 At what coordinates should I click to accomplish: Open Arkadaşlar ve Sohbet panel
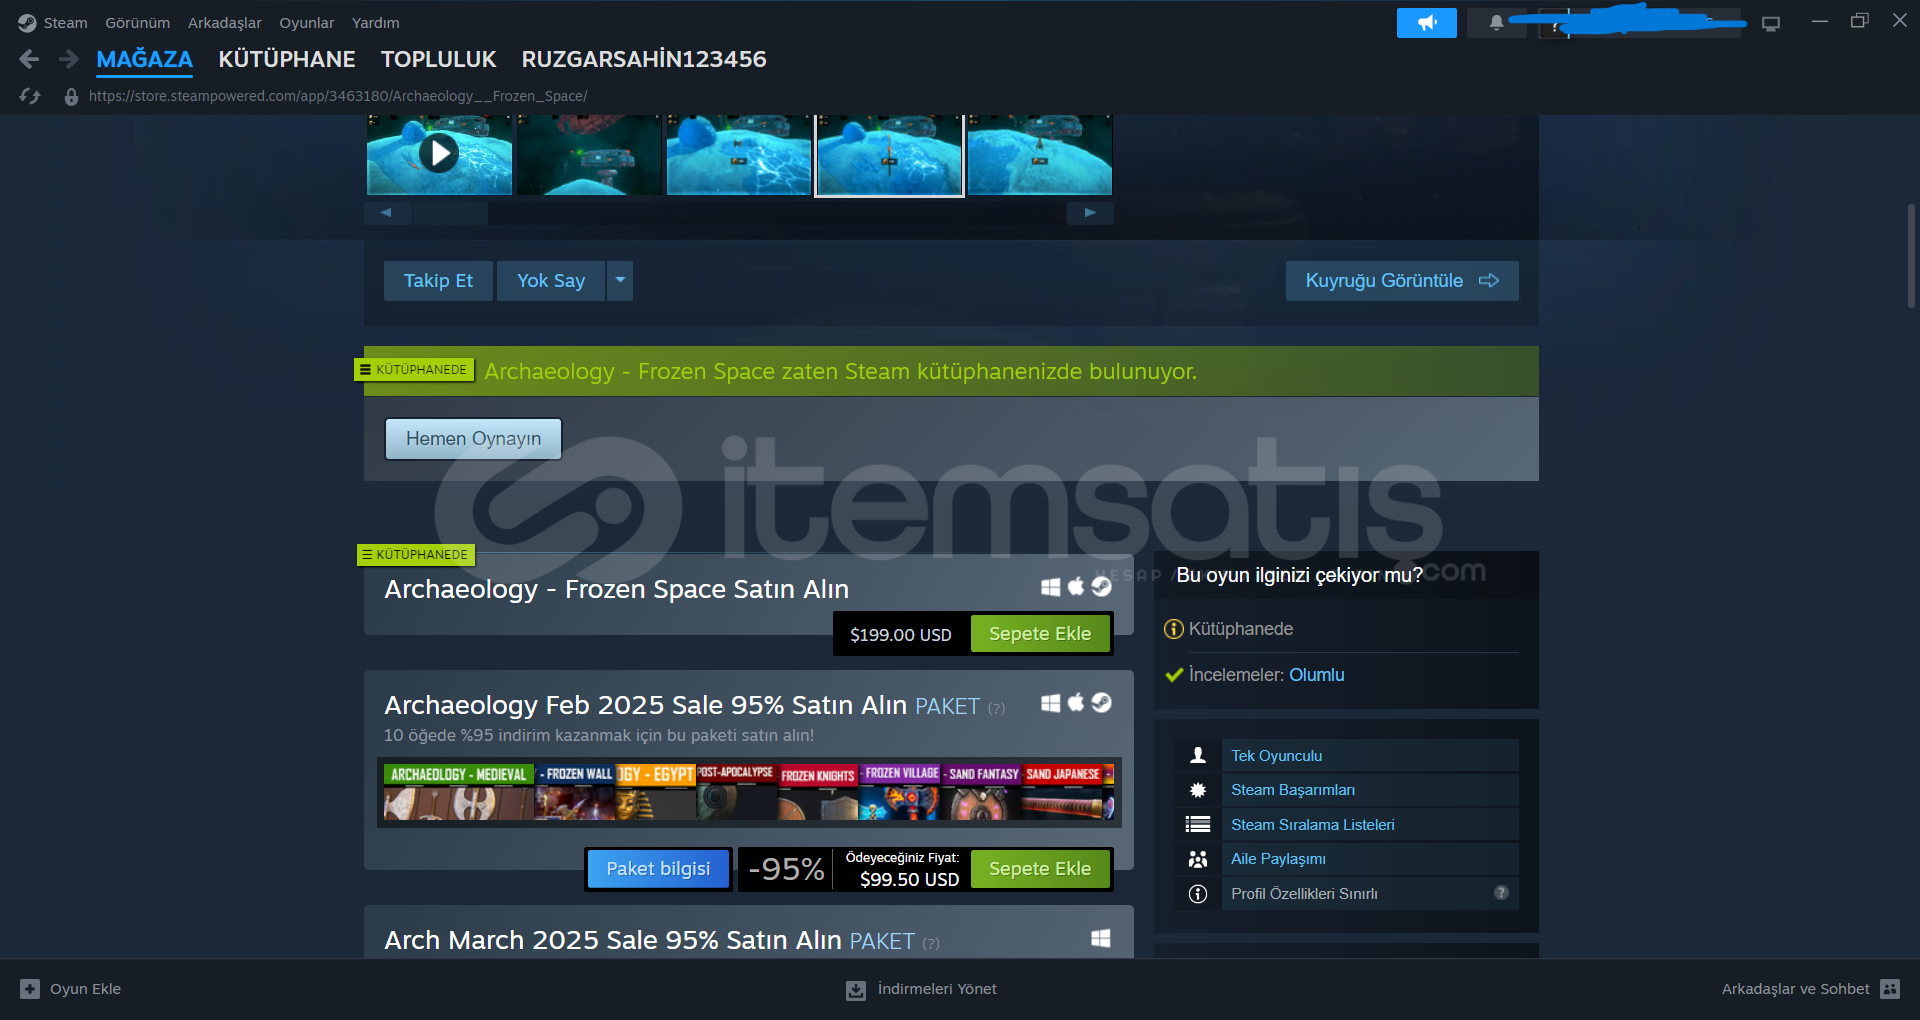pyautogui.click(x=1810, y=989)
